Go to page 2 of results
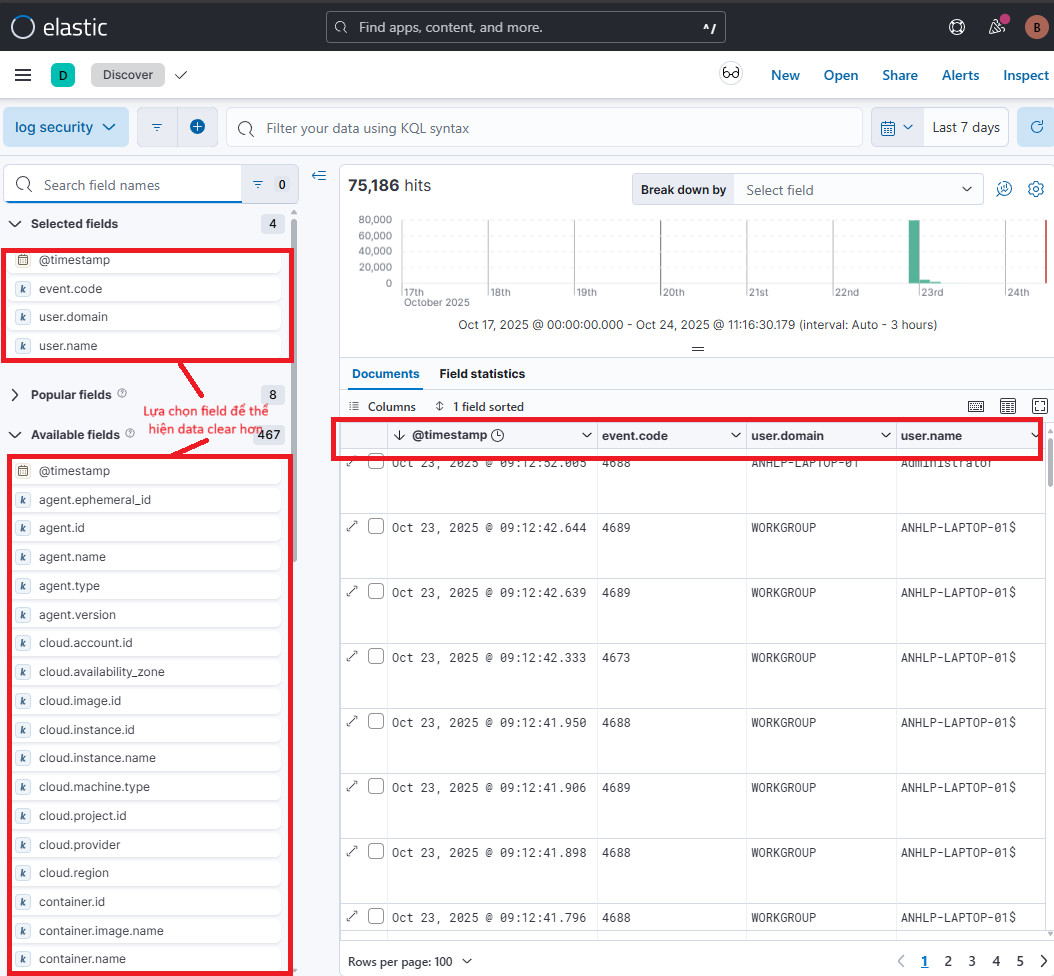This screenshot has width=1054, height=976. coord(948,961)
